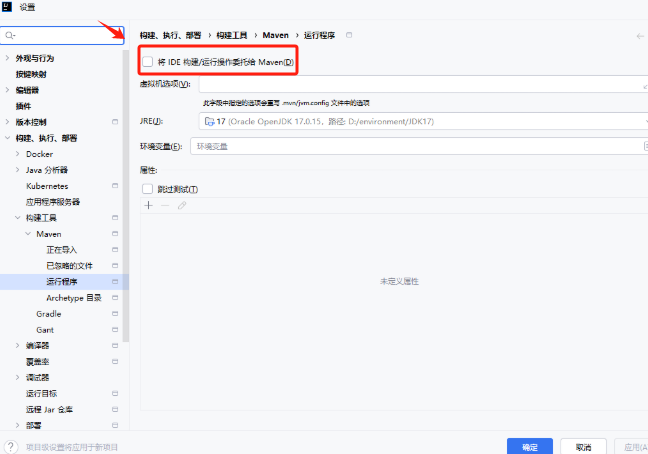Screen dimensions: 648x454
Task: Expand the 版本控制 tree node
Action: [7, 122]
